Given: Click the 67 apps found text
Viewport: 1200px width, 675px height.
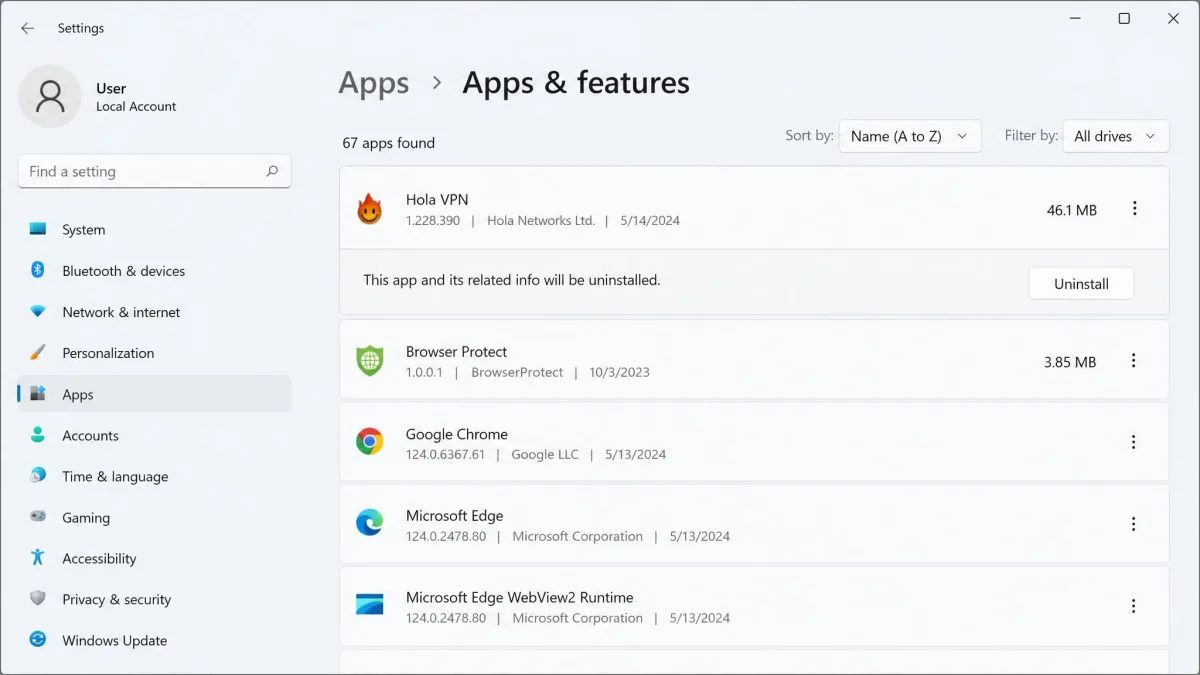Looking at the screenshot, I should click(x=389, y=142).
